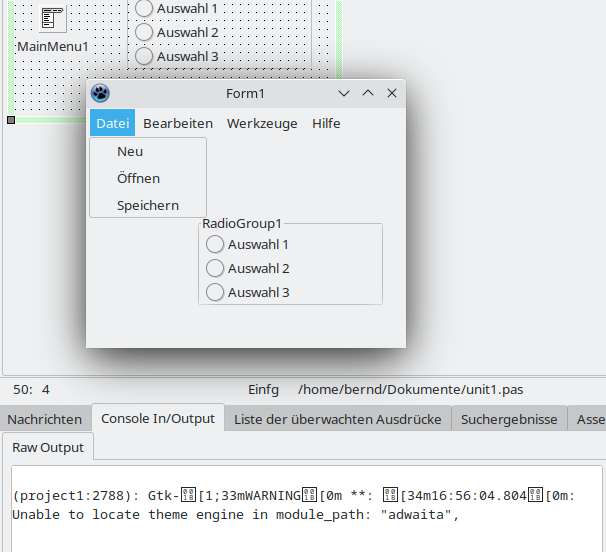
Task: Select Auswahl 1 in Form1's RadioGroup1
Action: coord(215,244)
